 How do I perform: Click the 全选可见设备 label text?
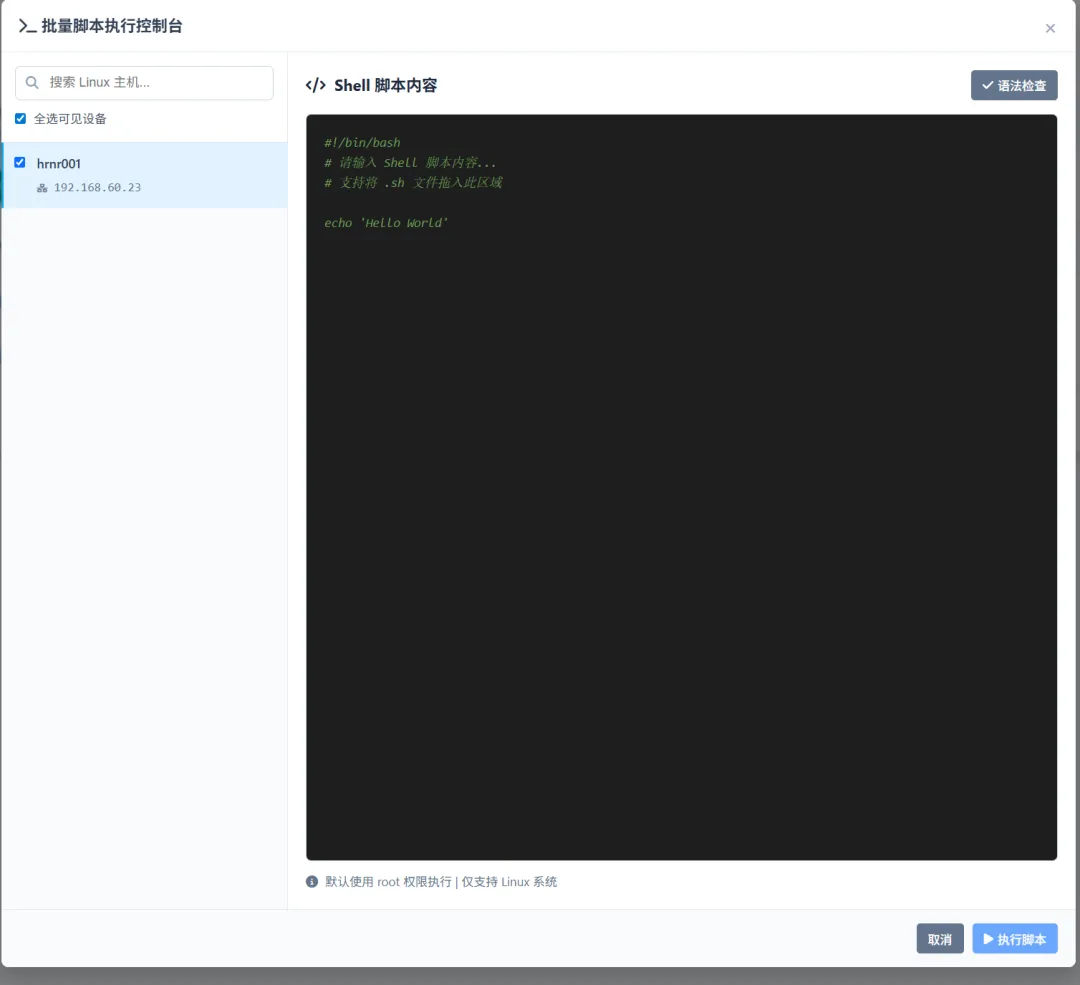[x=70, y=118]
